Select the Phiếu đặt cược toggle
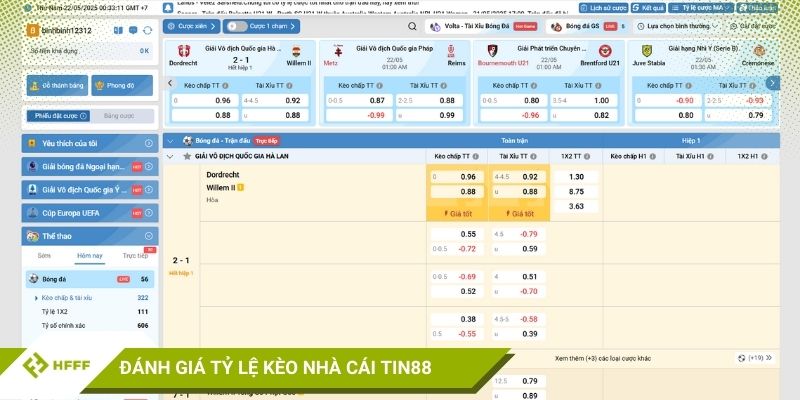Image resolution: width=800 pixels, height=400 pixels. click(58, 116)
